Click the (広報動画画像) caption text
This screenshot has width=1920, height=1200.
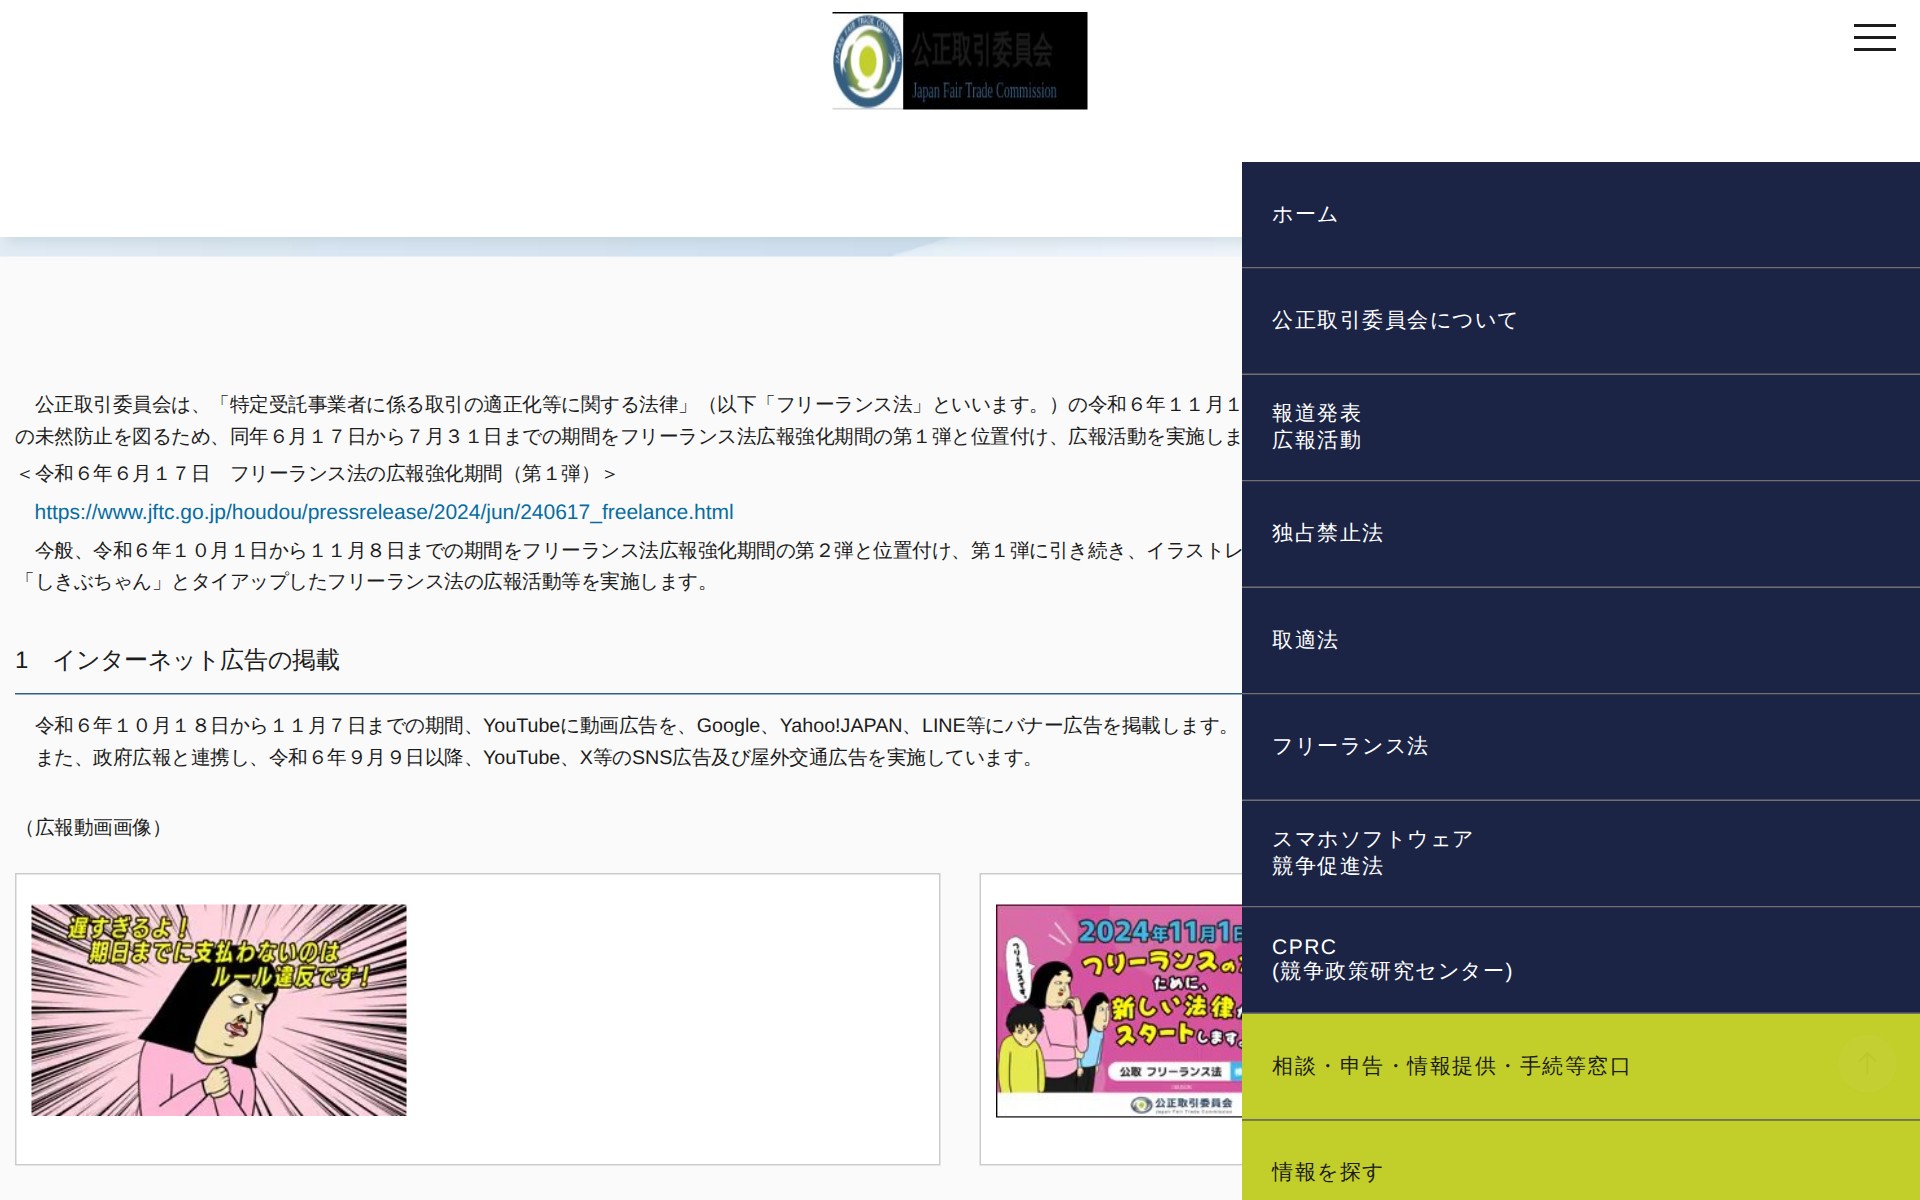[94, 827]
